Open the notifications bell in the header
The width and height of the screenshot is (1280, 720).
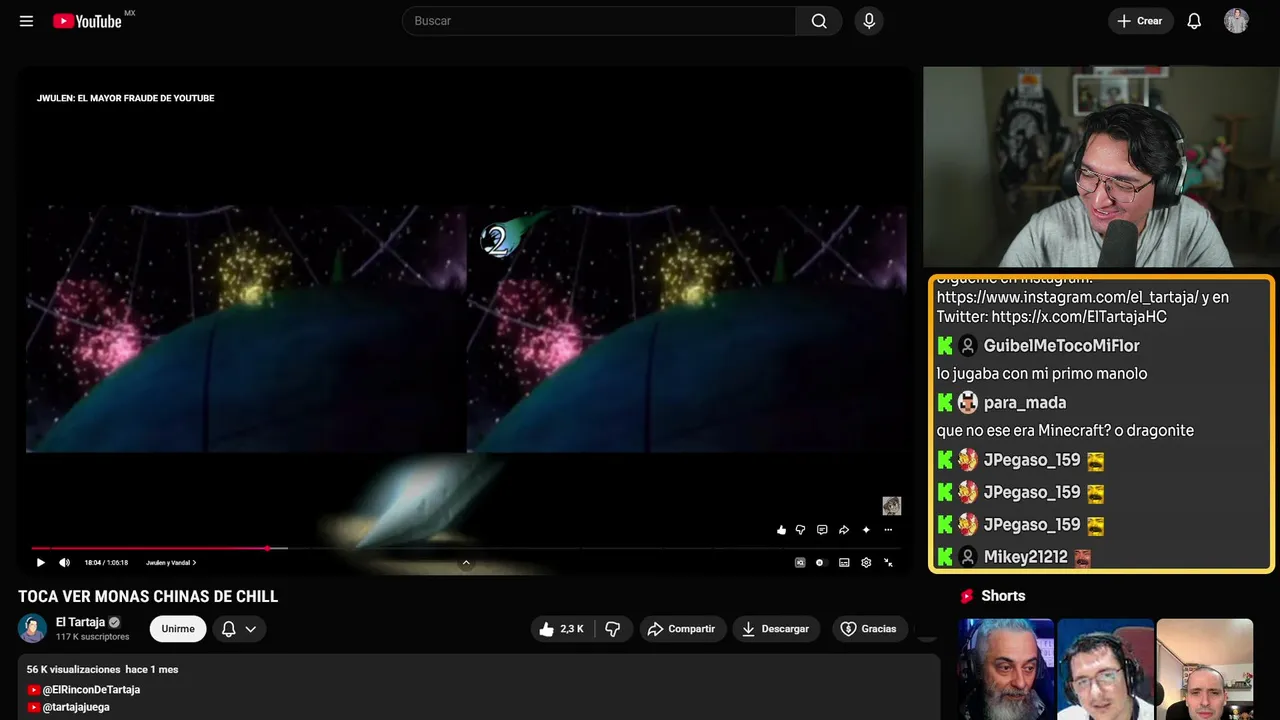click(1194, 21)
